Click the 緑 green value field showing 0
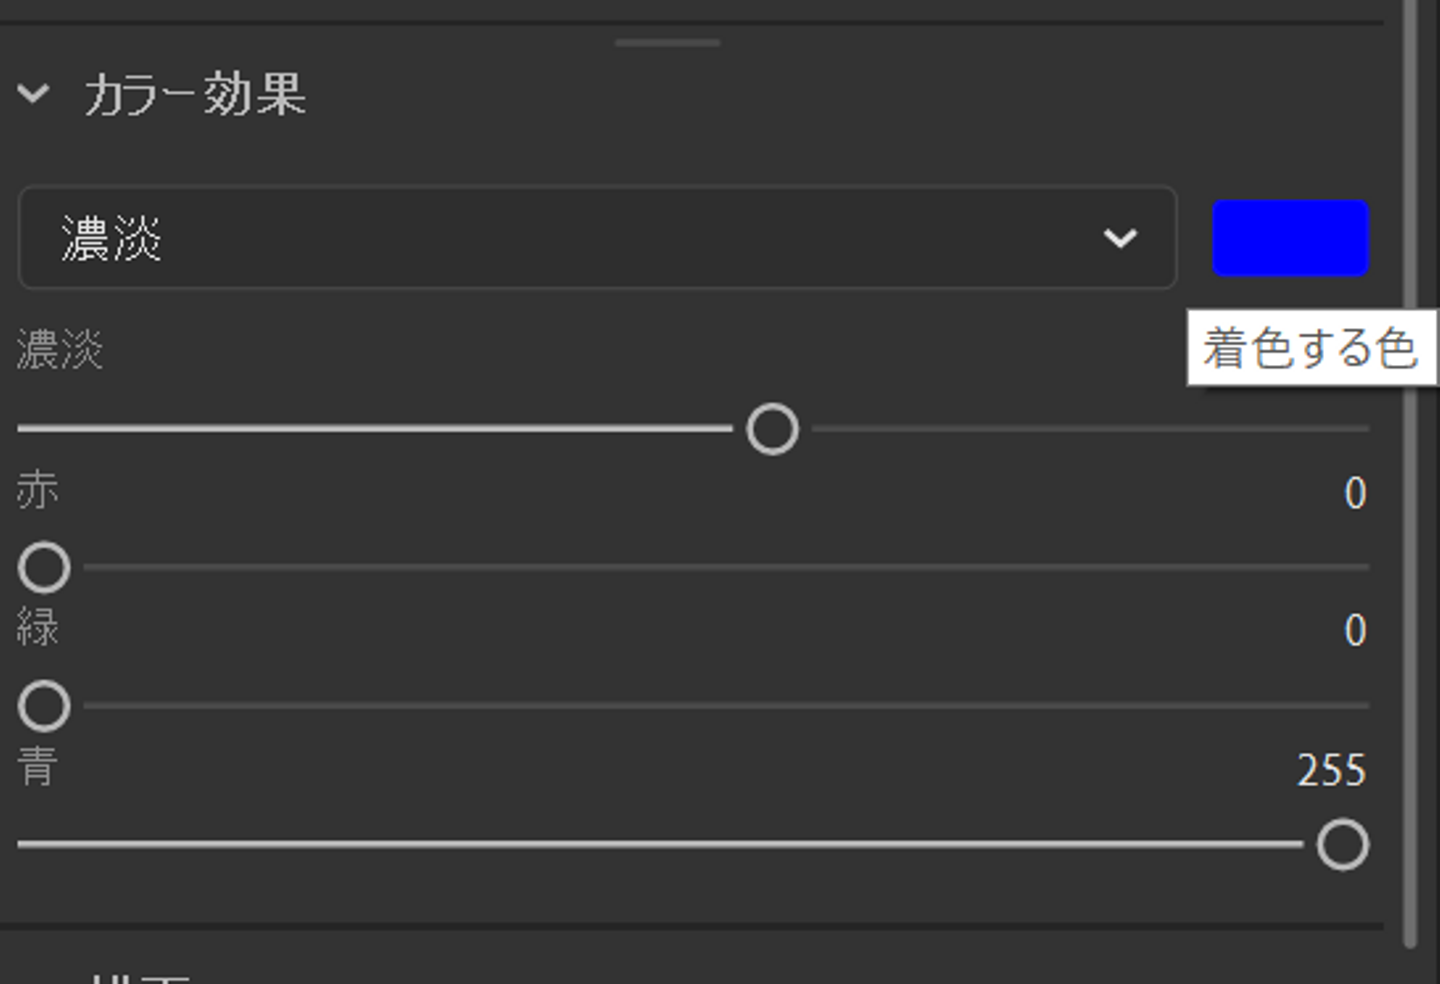The image size is (1440, 984). point(1354,631)
